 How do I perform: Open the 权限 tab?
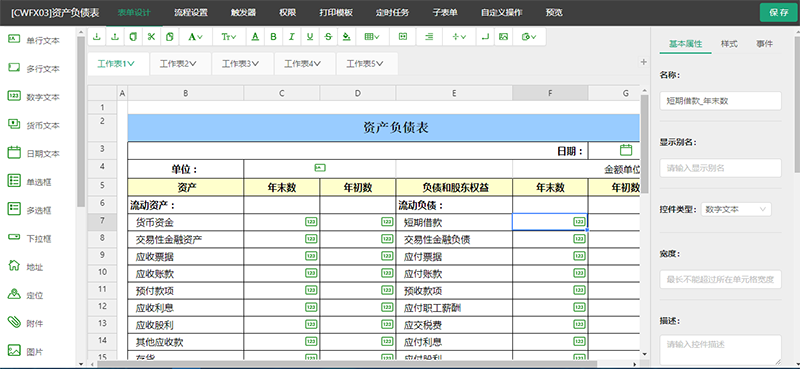(288, 13)
